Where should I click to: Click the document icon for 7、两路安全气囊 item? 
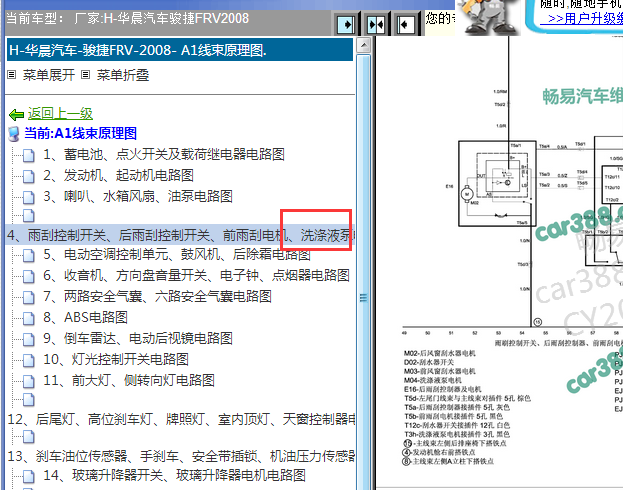29,297
